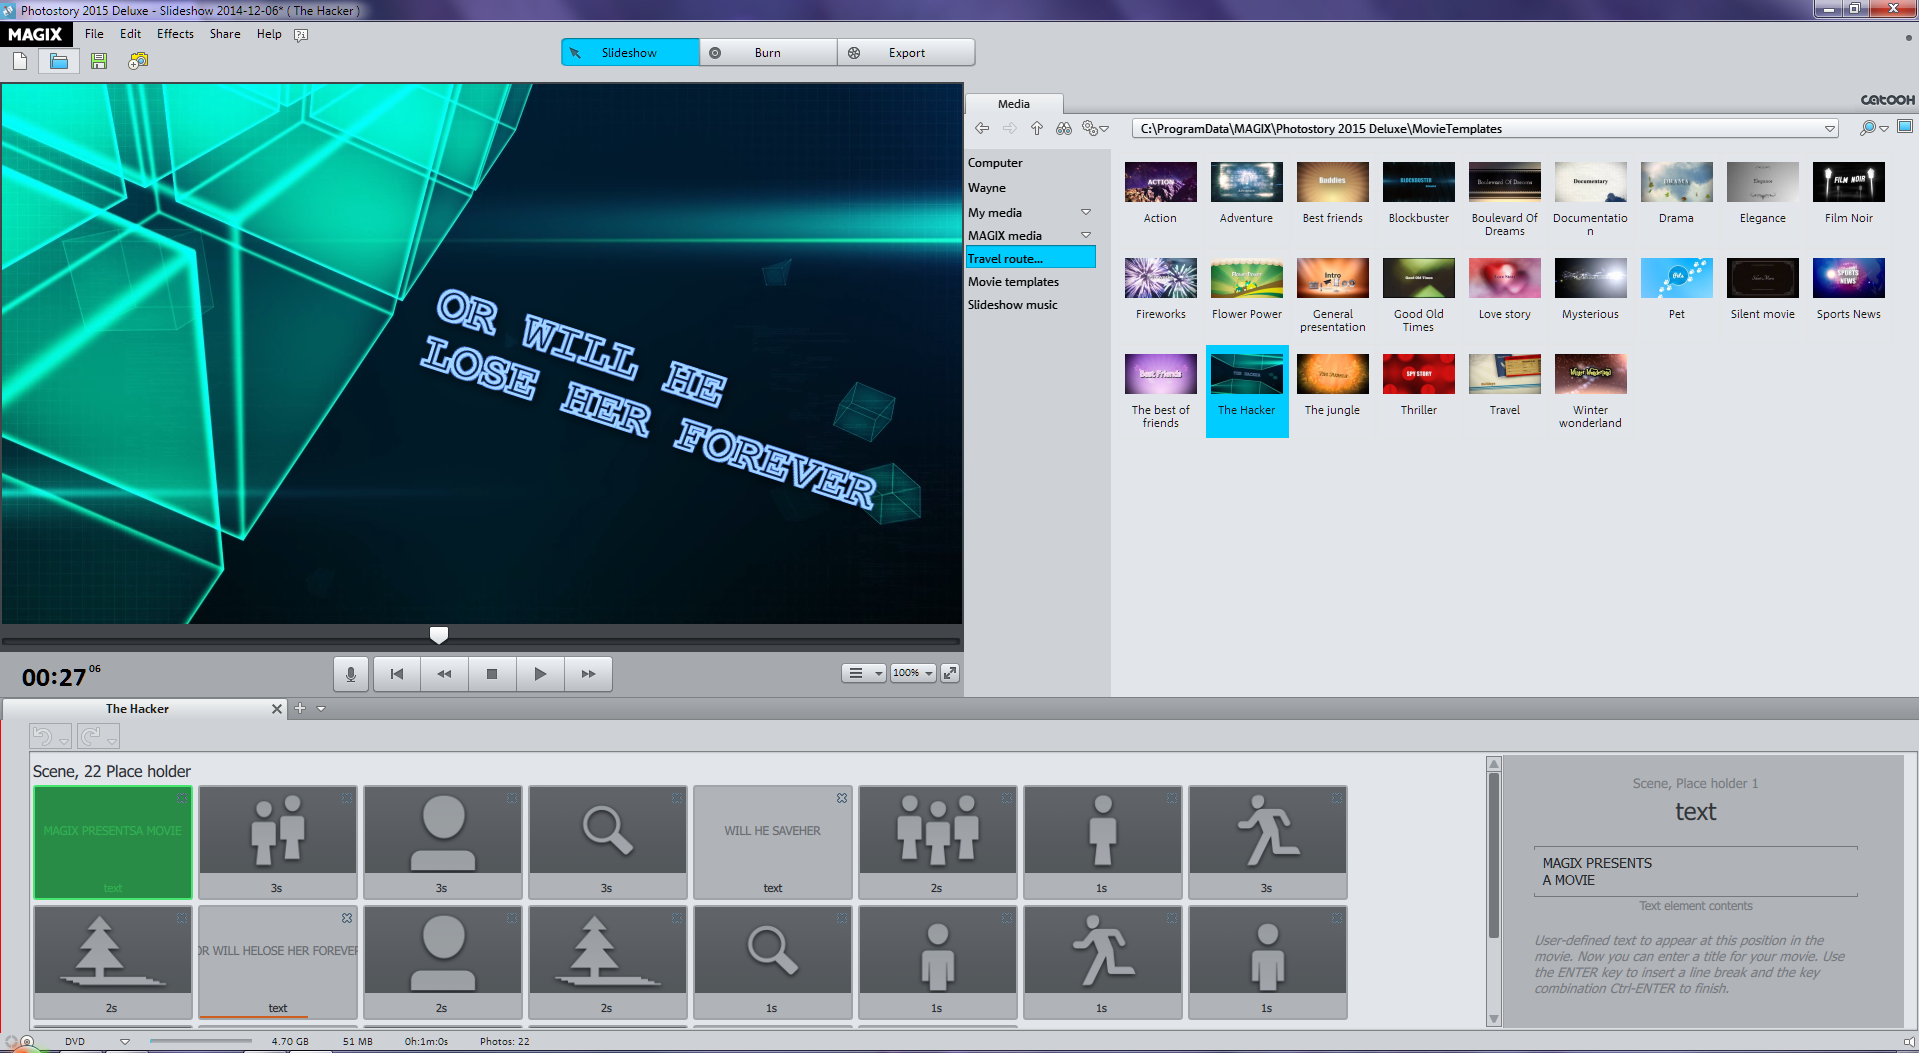The image size is (1919, 1053).
Task: Start audio recording with the microphone button
Action: 351,674
